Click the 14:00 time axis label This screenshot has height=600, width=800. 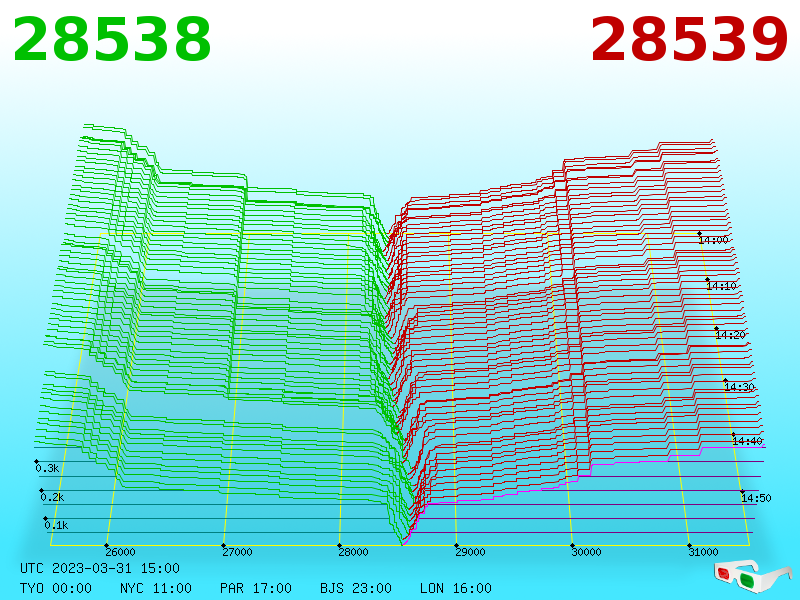click(713, 240)
